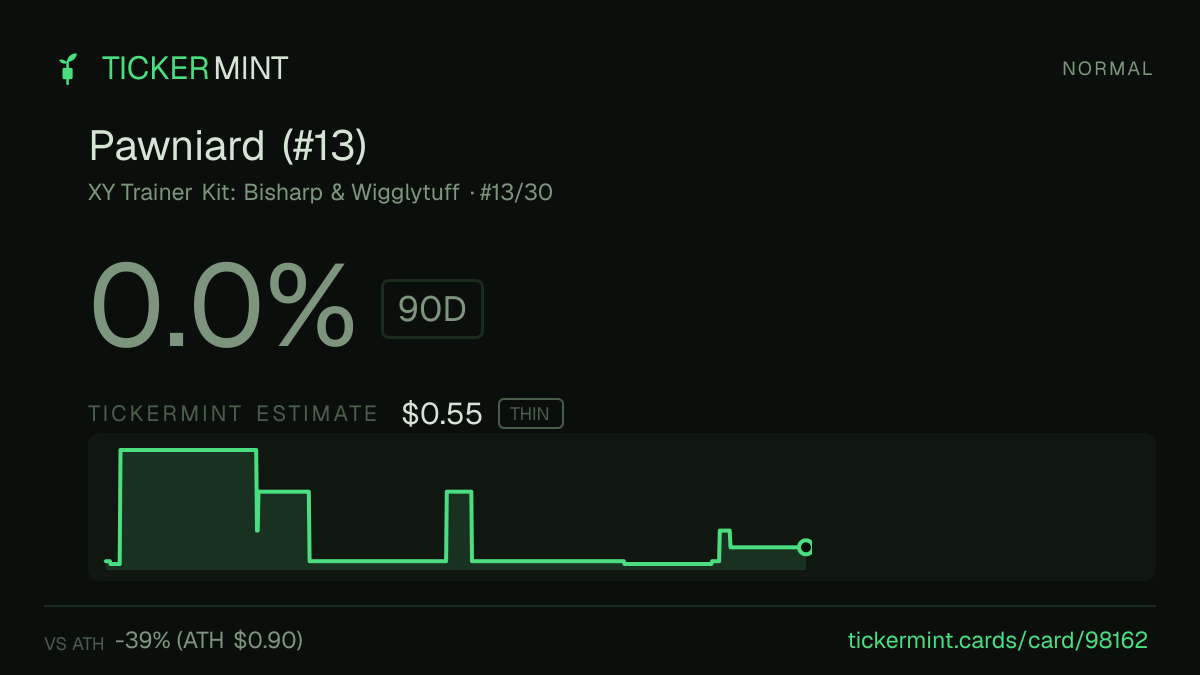Image resolution: width=1200 pixels, height=675 pixels.
Task: Open the tickermint.cards/card/98162 link
Action: click(x=998, y=640)
